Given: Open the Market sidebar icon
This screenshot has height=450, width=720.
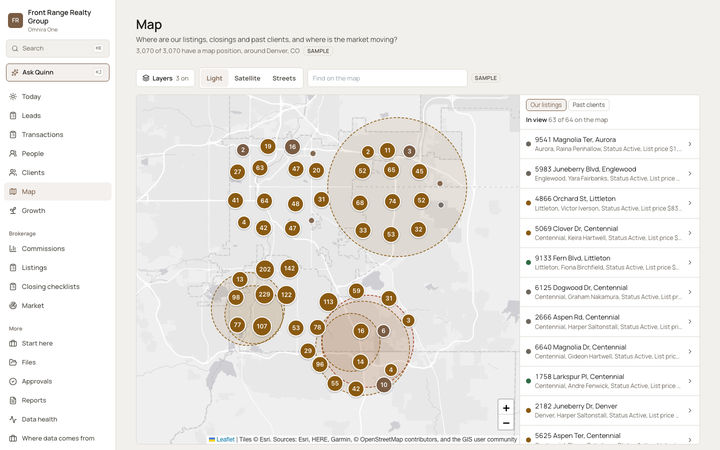Looking at the screenshot, I should [x=13, y=305].
